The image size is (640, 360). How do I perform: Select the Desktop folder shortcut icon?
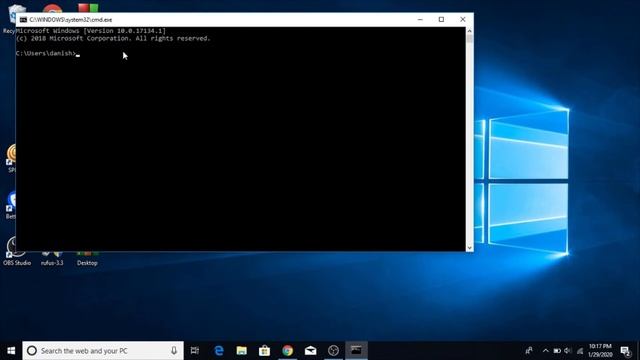[87, 258]
